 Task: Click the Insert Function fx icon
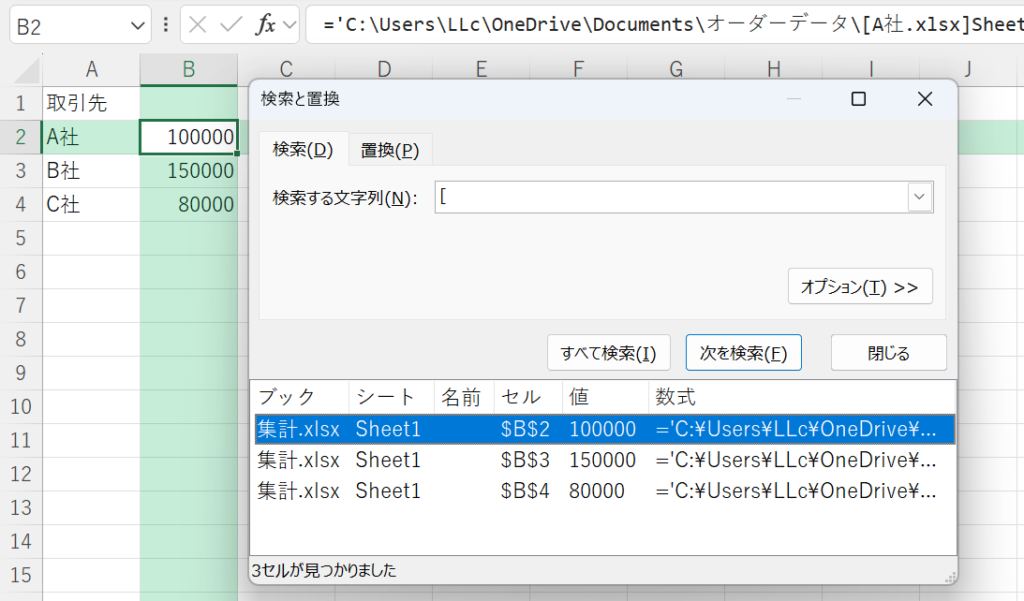point(265,26)
